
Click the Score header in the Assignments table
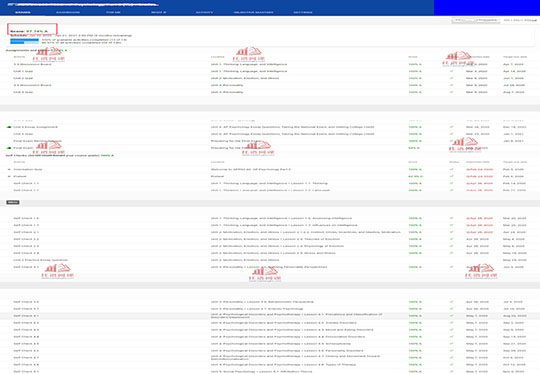coord(413,57)
